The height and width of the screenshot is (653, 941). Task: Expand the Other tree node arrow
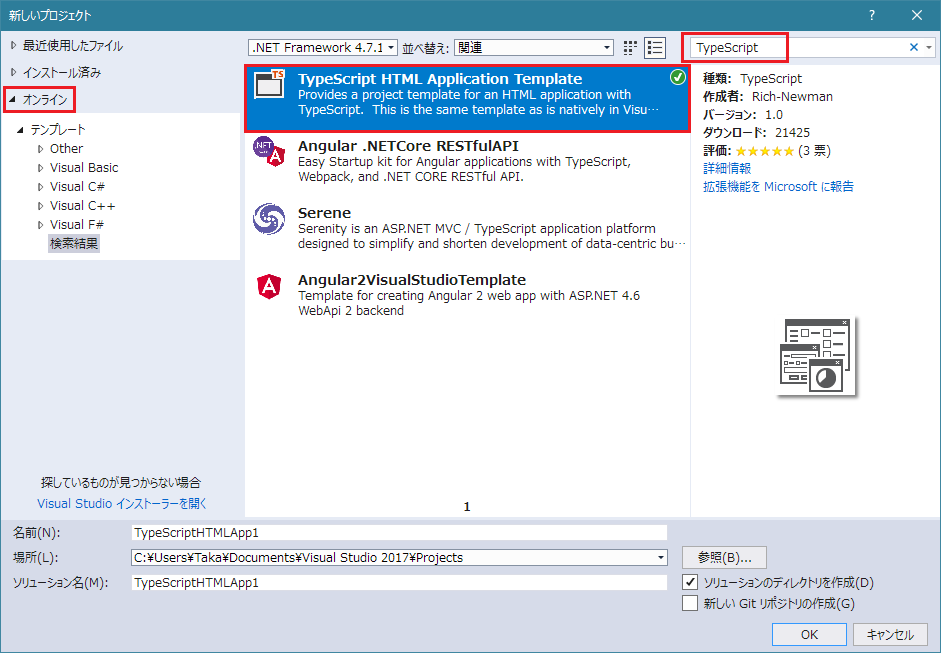[41, 149]
